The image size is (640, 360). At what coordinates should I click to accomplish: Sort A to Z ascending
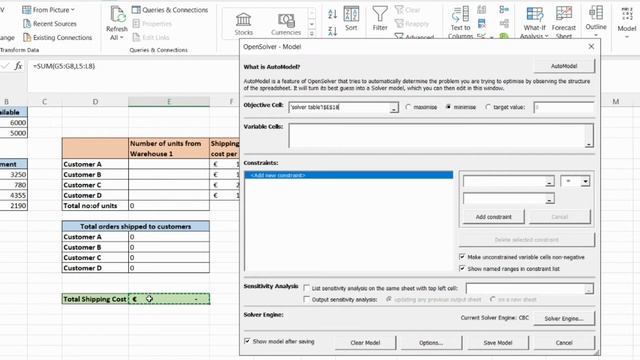pyautogui.click(x=333, y=14)
